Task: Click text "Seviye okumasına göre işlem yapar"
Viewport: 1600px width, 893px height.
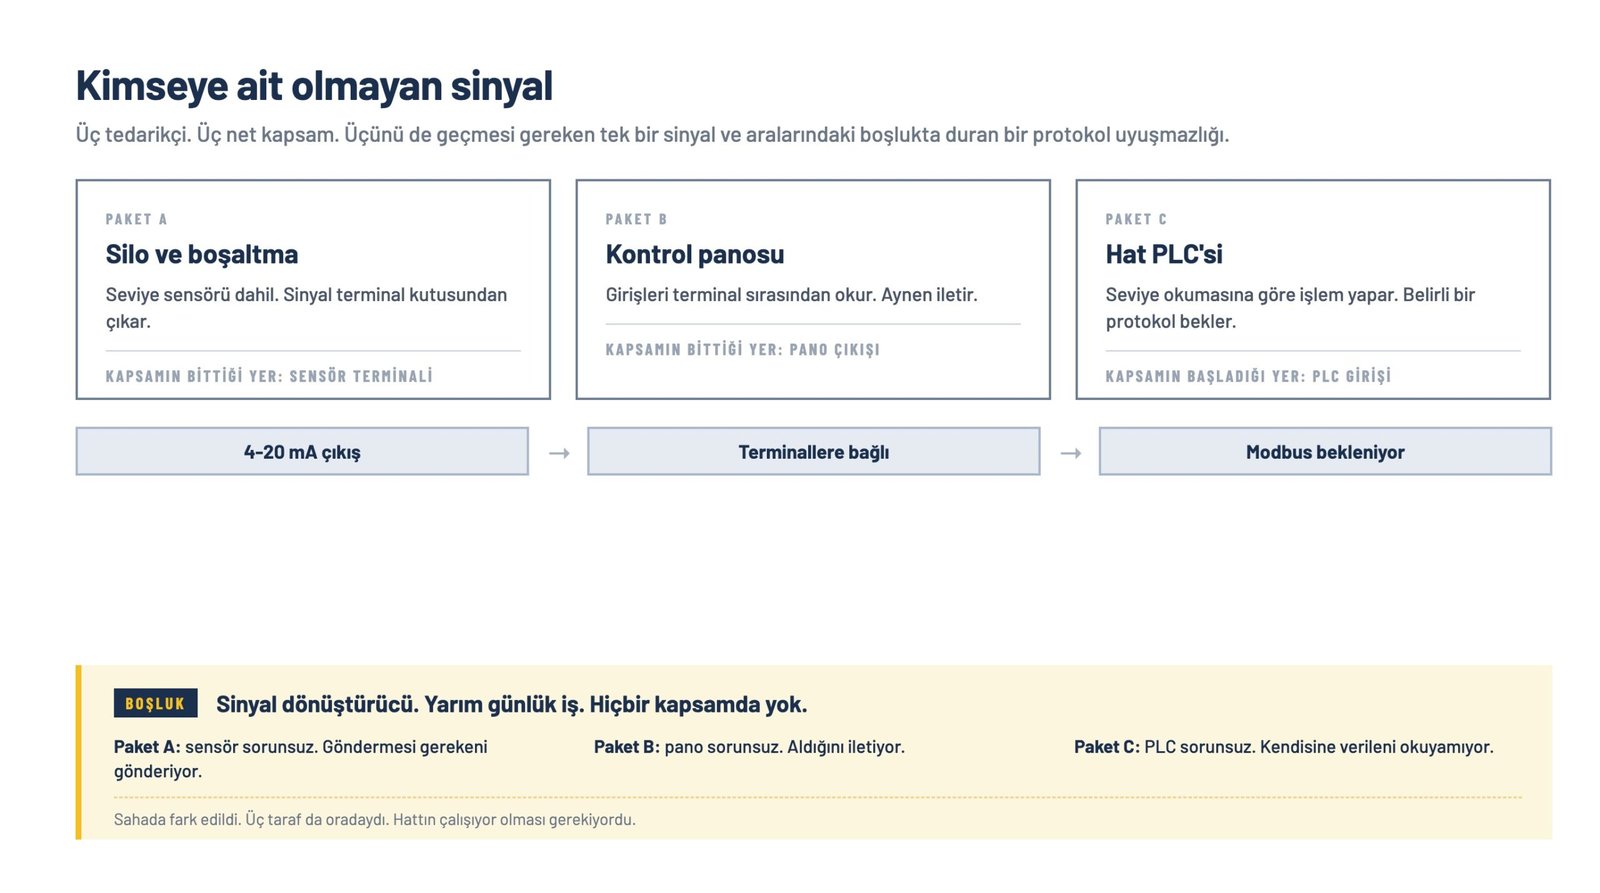Action: (1290, 308)
